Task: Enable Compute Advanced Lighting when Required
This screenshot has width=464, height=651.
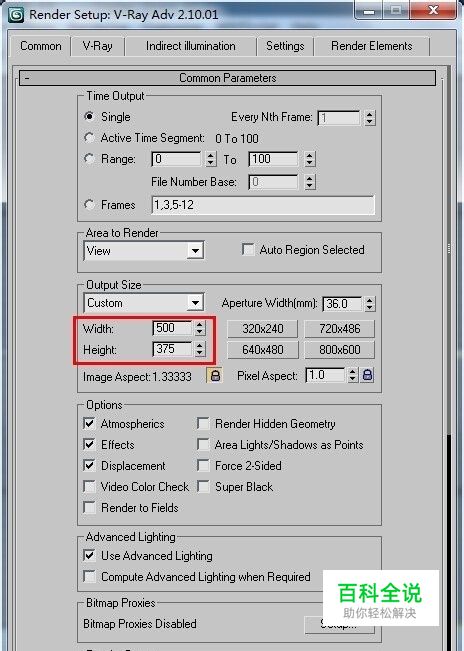Action: click(x=89, y=576)
